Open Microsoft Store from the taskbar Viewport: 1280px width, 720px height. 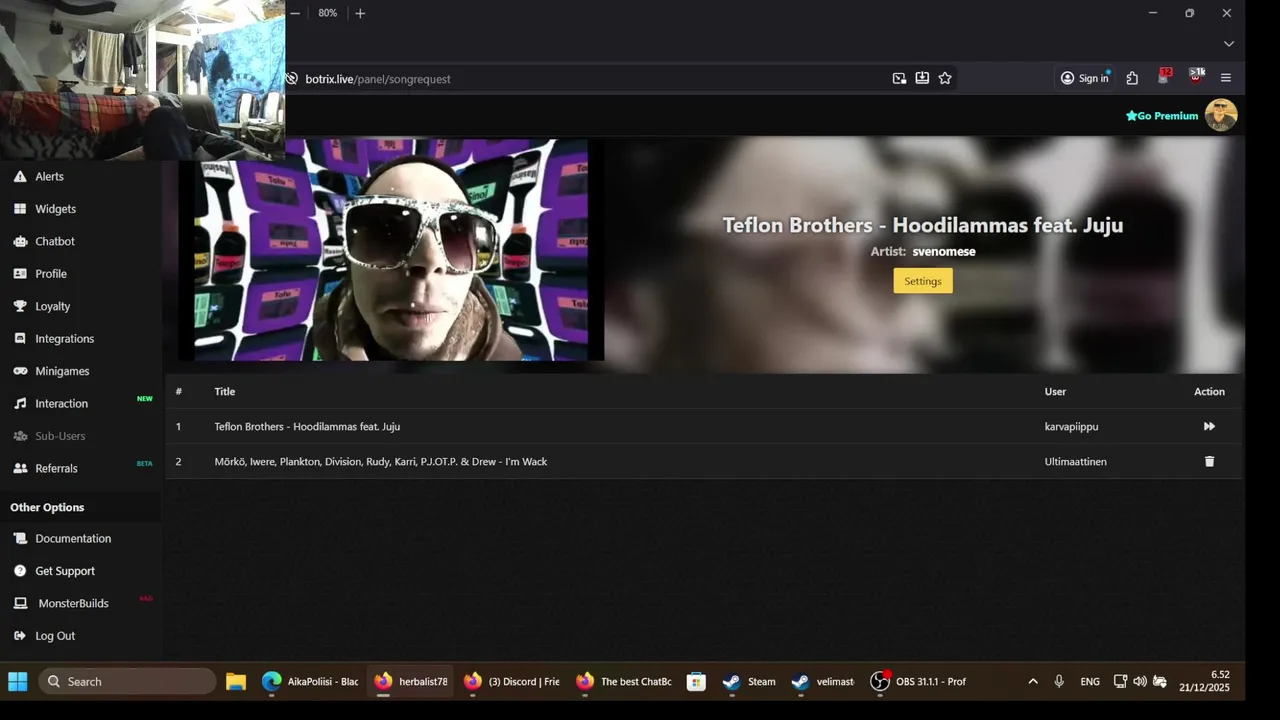point(697,682)
